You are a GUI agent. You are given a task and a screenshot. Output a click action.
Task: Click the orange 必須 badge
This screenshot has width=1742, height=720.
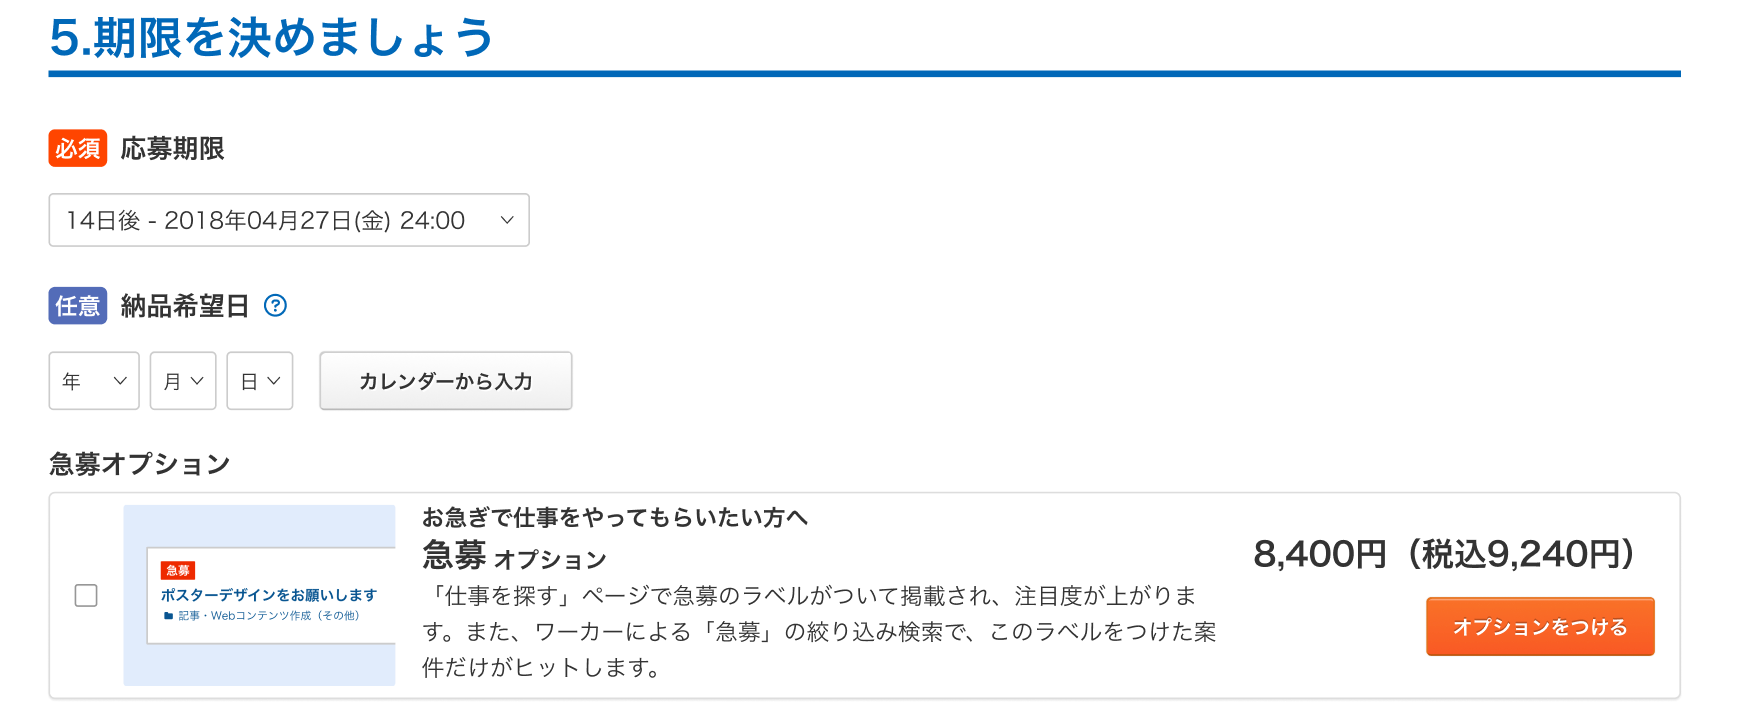pos(78,149)
